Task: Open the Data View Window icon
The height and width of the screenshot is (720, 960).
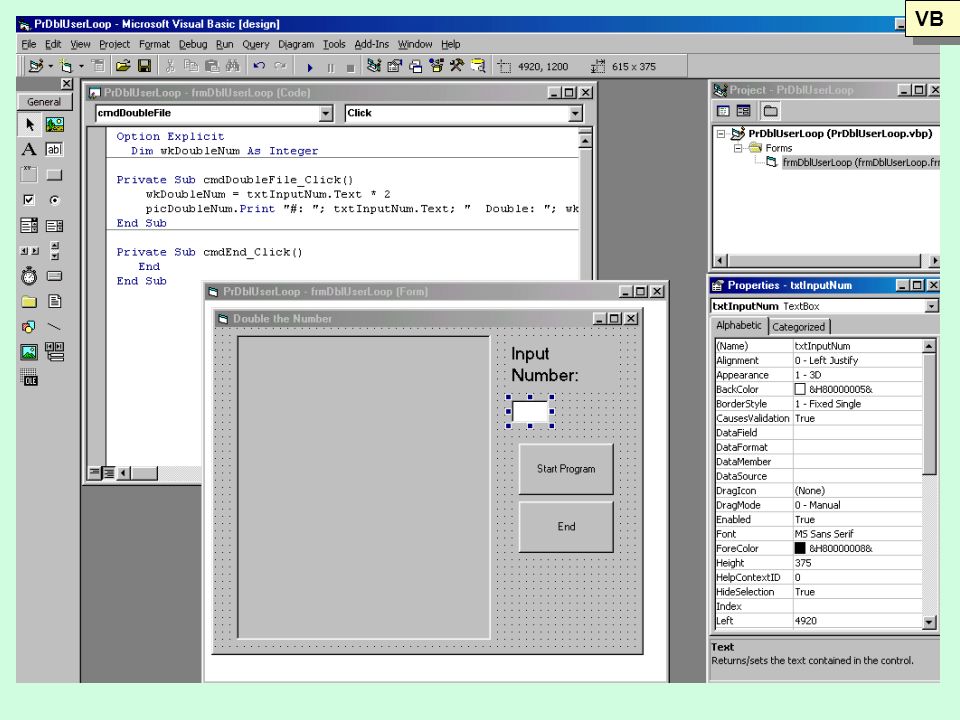Action: [478, 66]
